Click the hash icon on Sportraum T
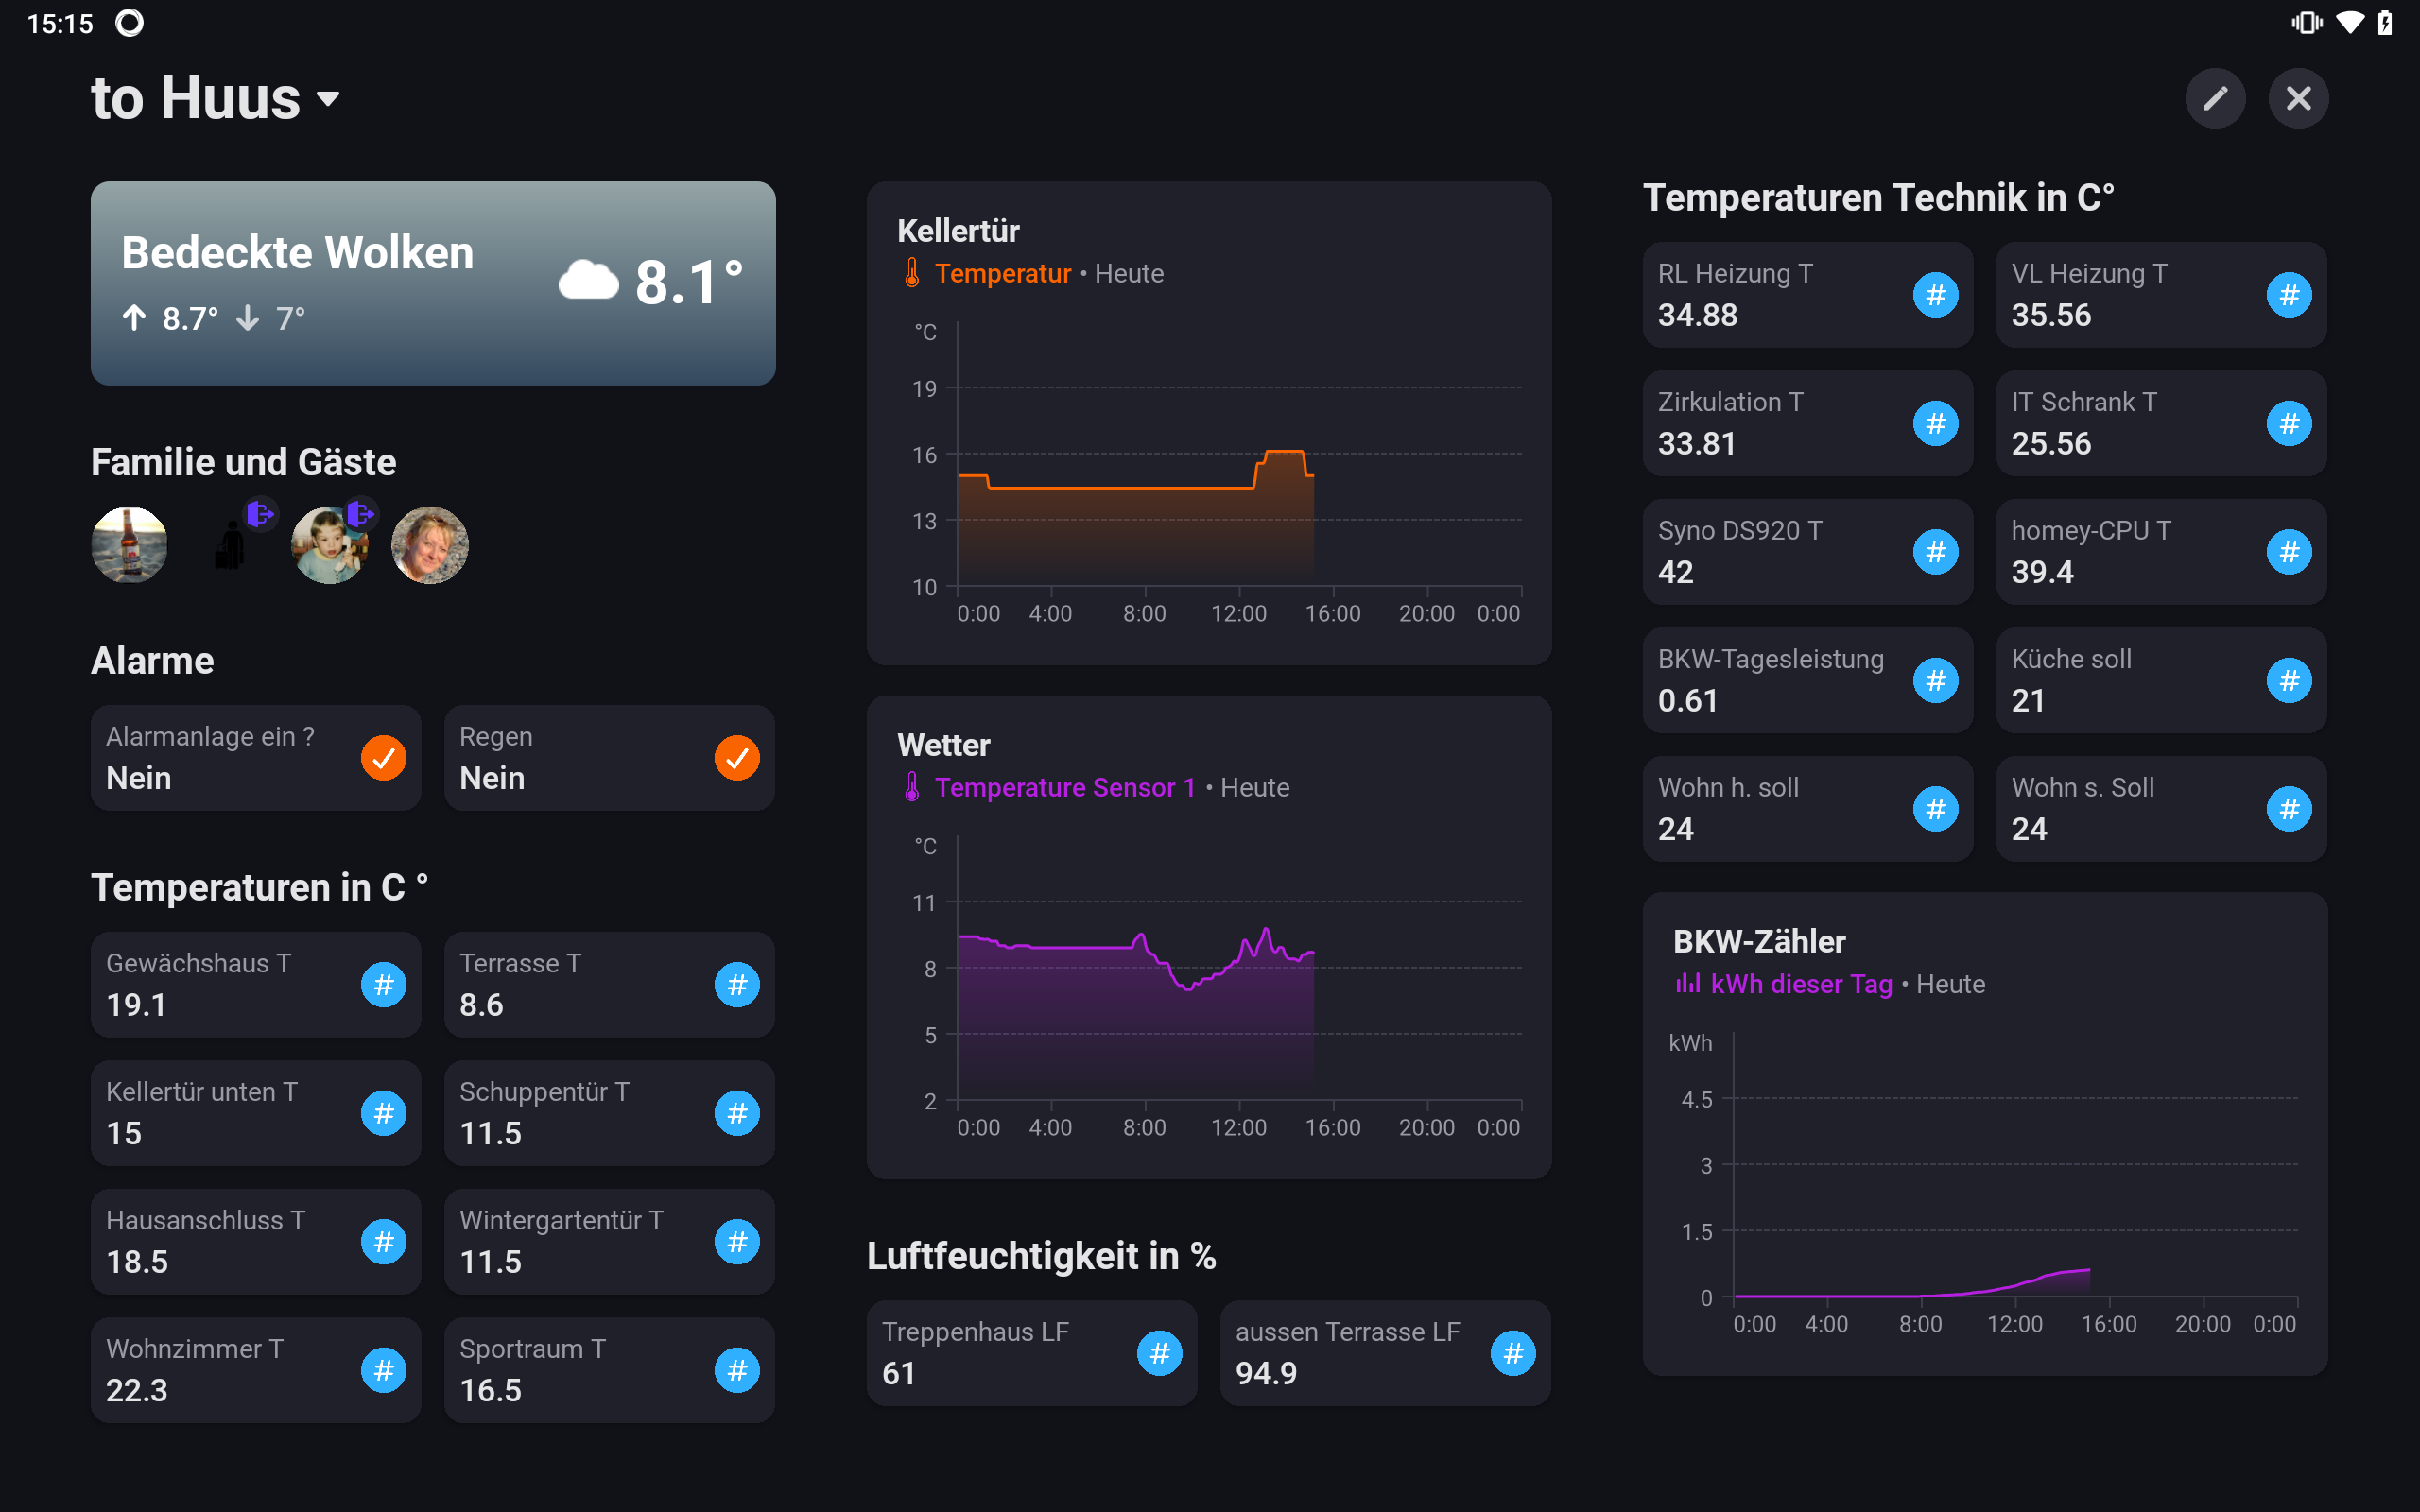The image size is (2420, 1512). 736,1370
